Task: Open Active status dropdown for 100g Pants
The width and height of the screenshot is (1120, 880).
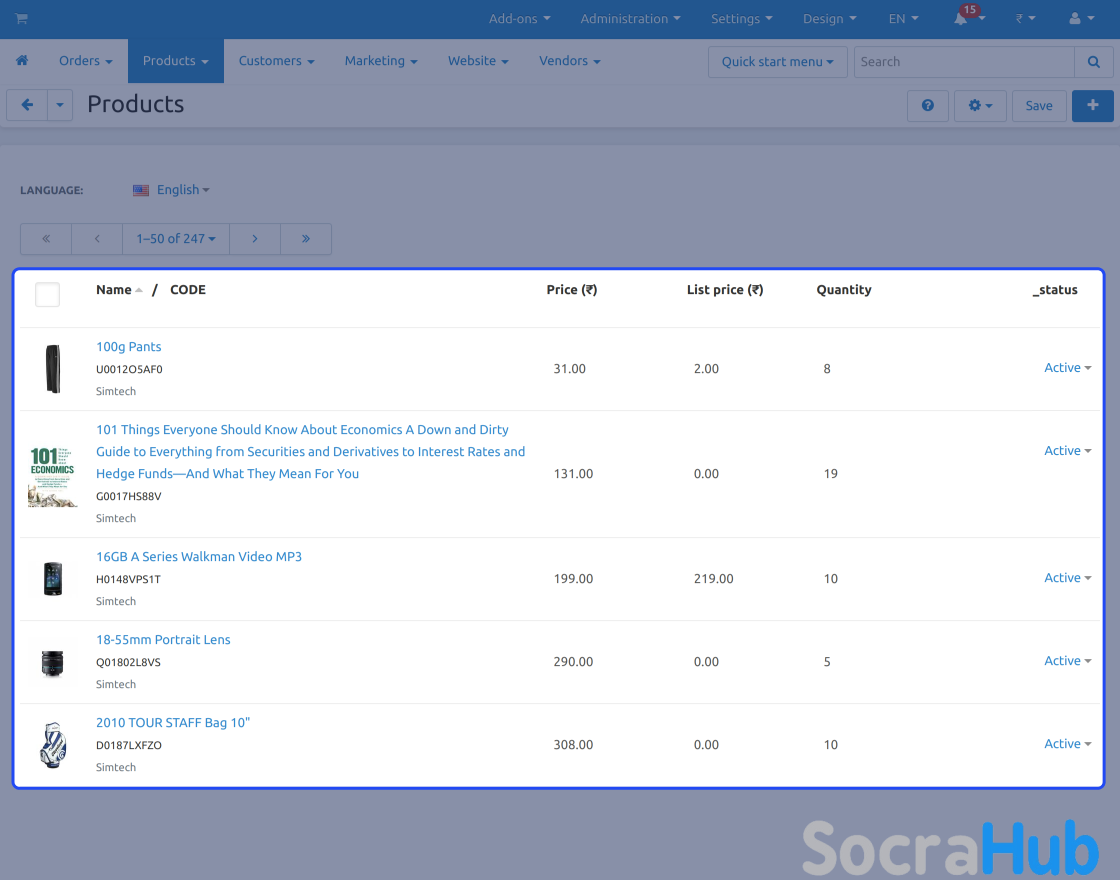Action: (1067, 368)
